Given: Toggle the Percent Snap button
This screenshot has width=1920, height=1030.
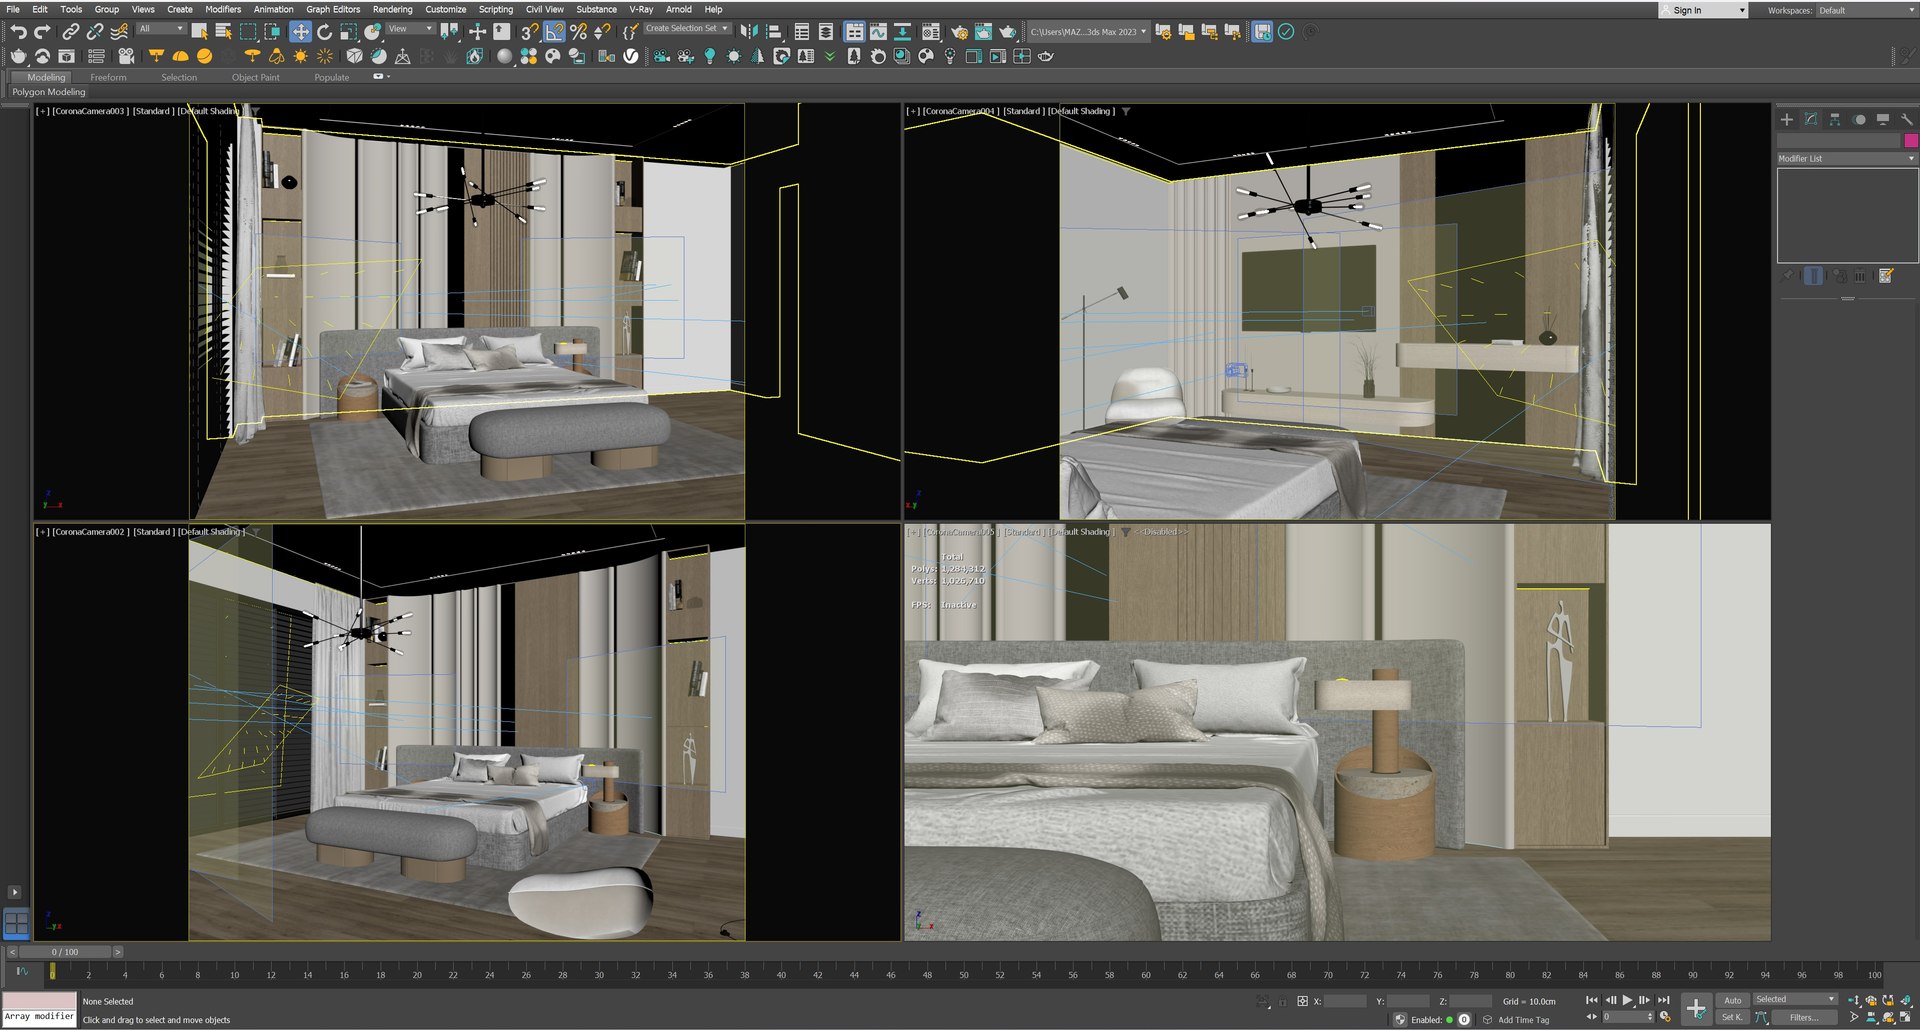Looking at the screenshot, I should click(x=578, y=32).
